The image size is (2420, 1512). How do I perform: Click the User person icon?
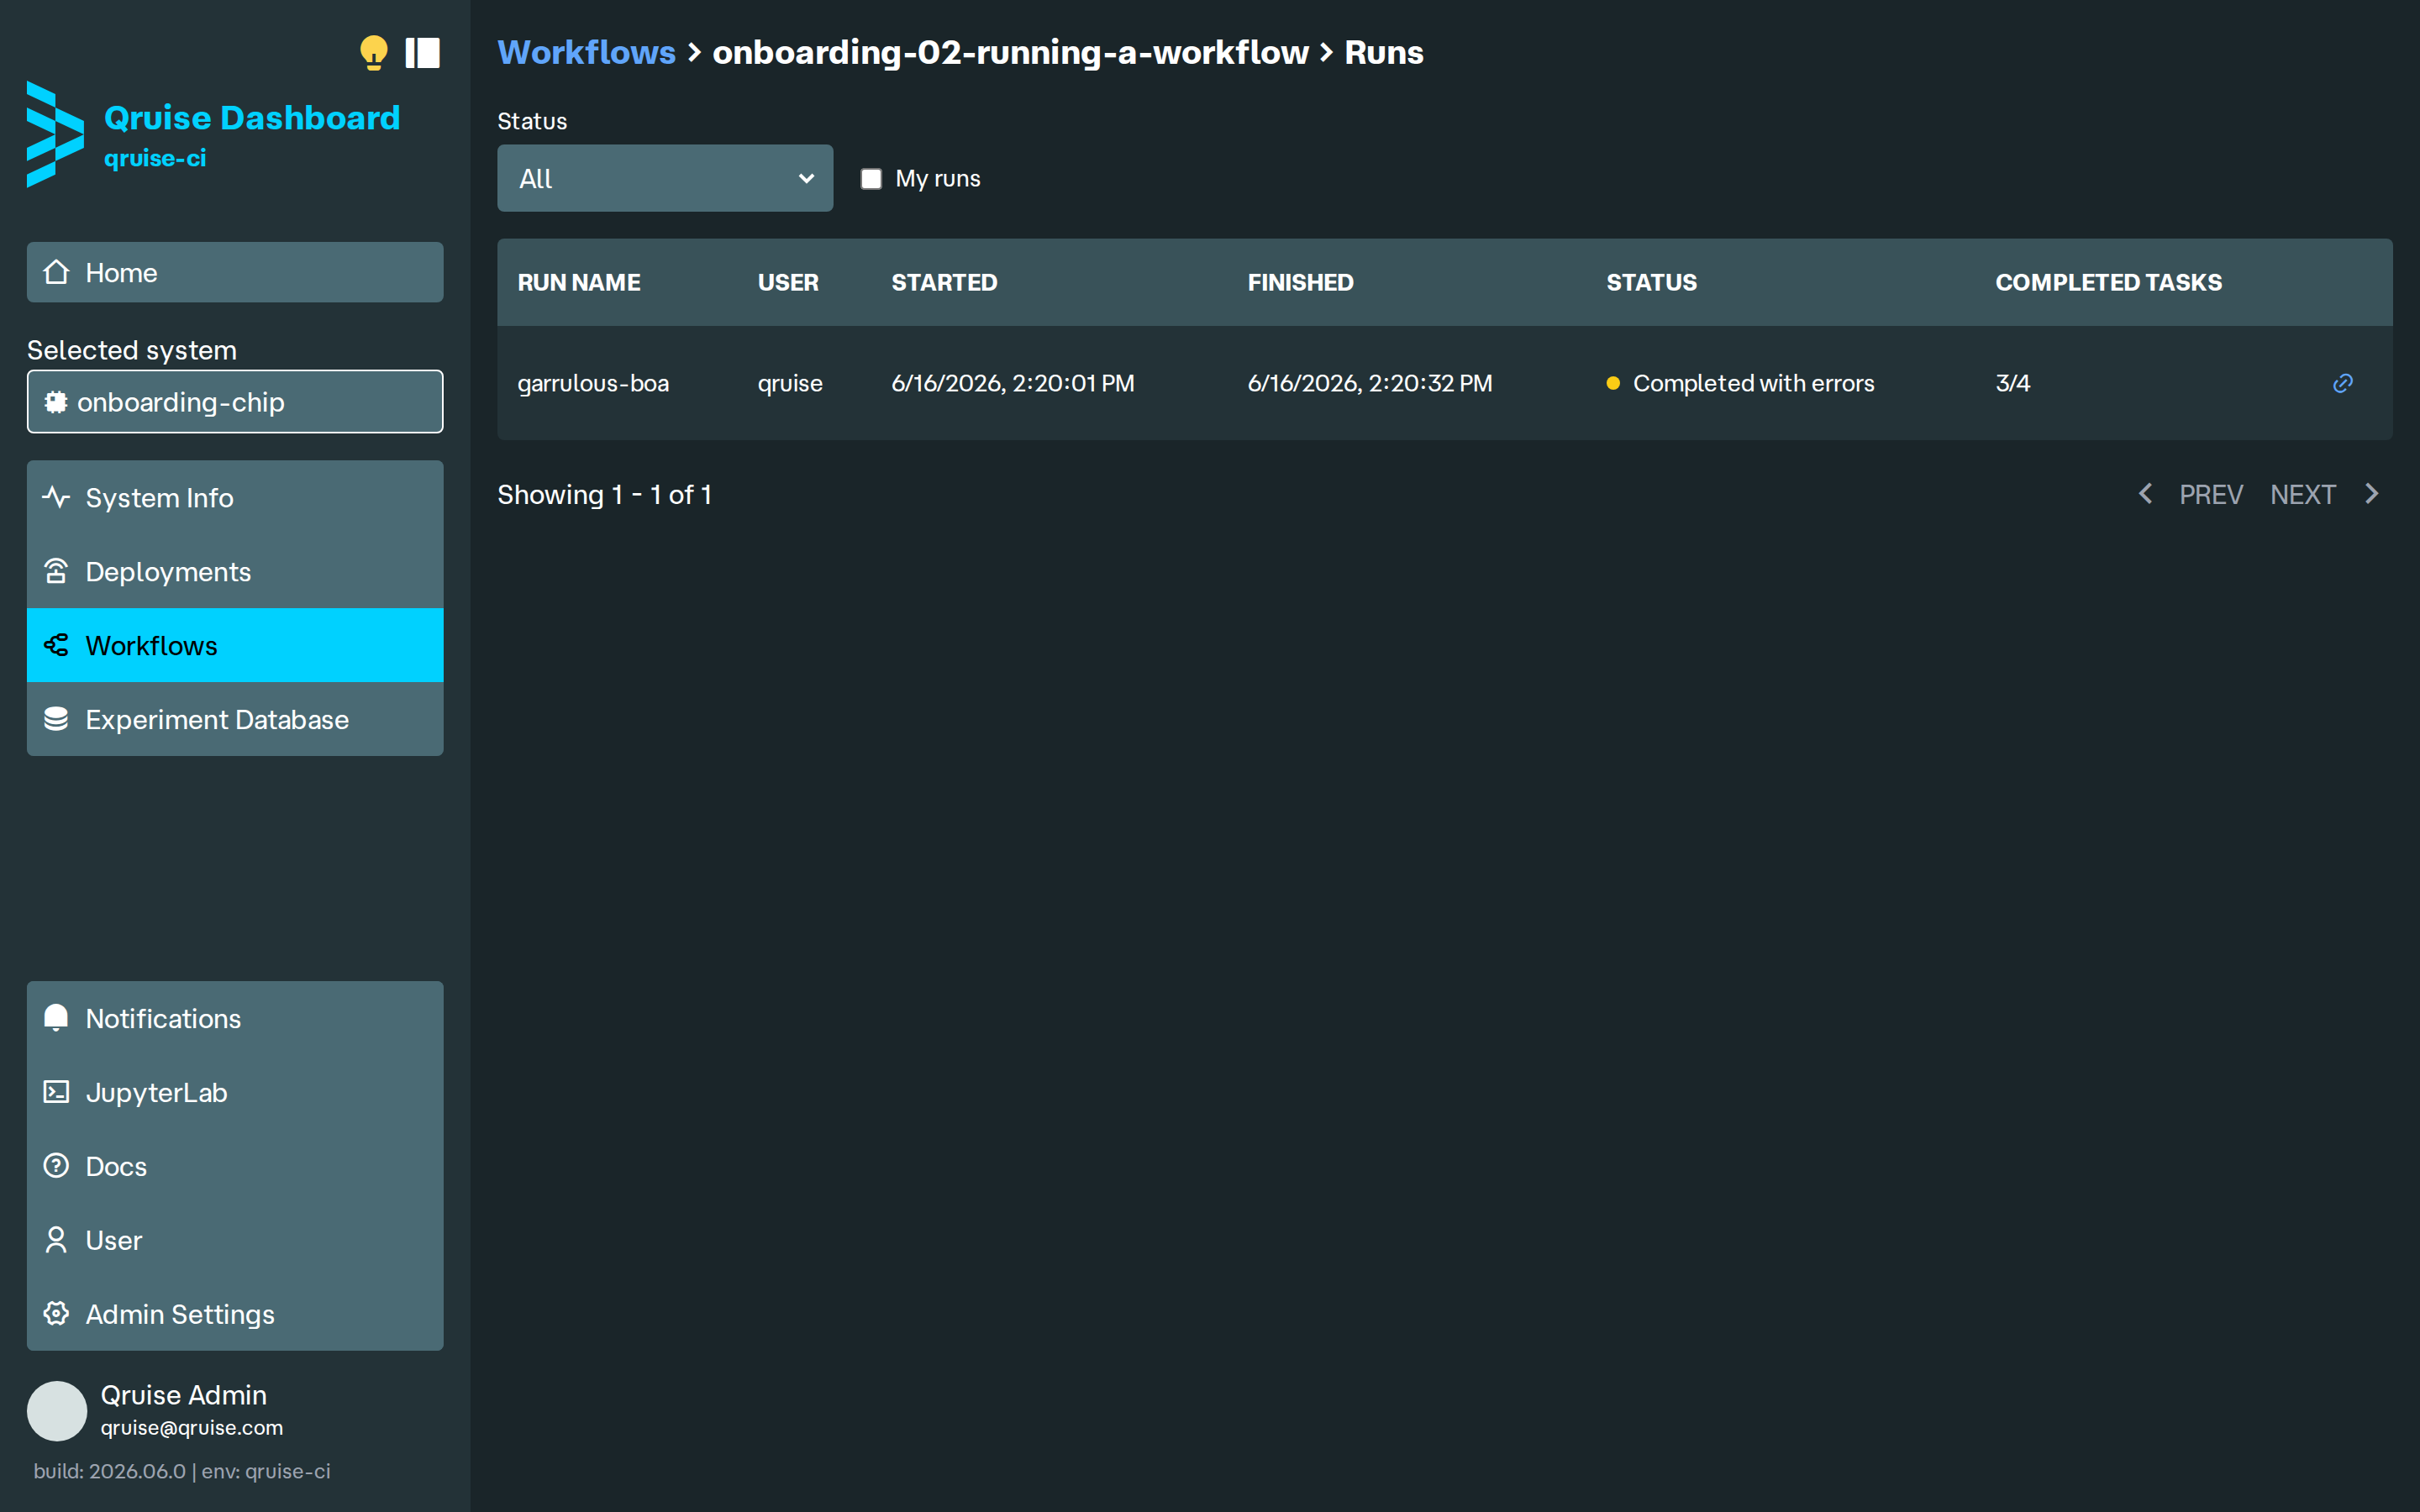point(56,1240)
